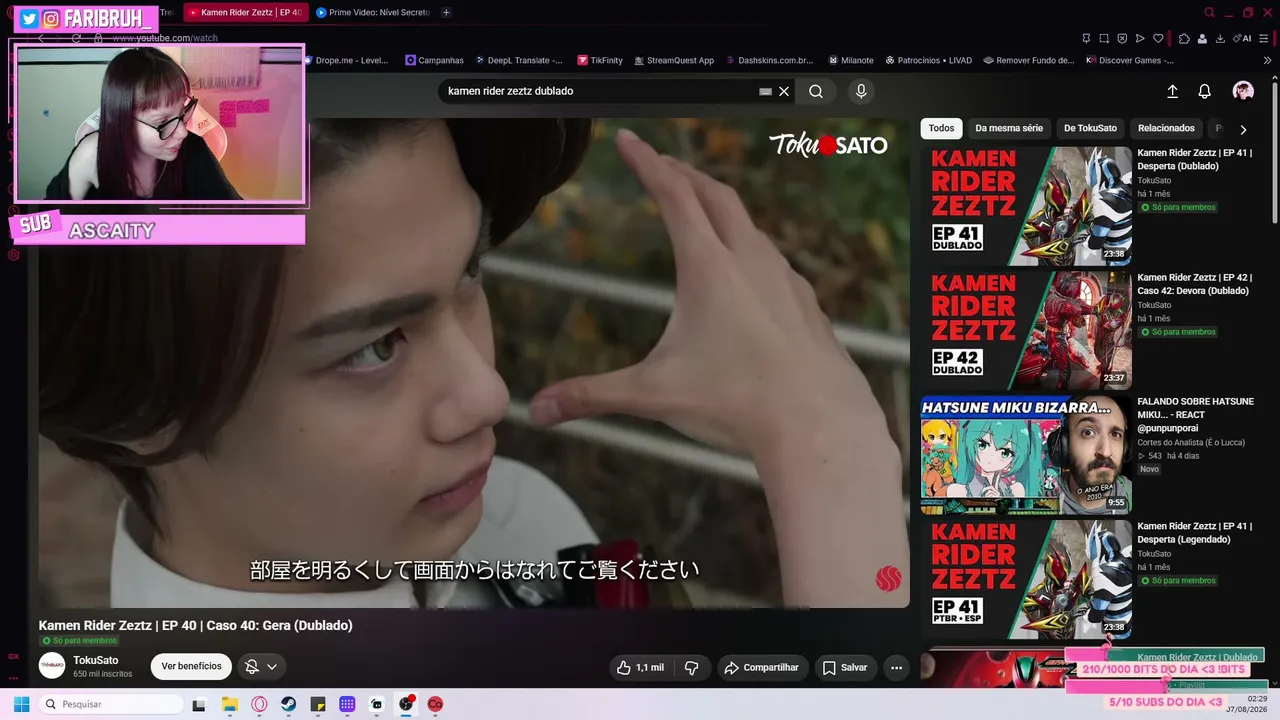Open EP 42 Caso 42: Devora thumbnail
The image size is (1280, 720).
coord(1026,330)
